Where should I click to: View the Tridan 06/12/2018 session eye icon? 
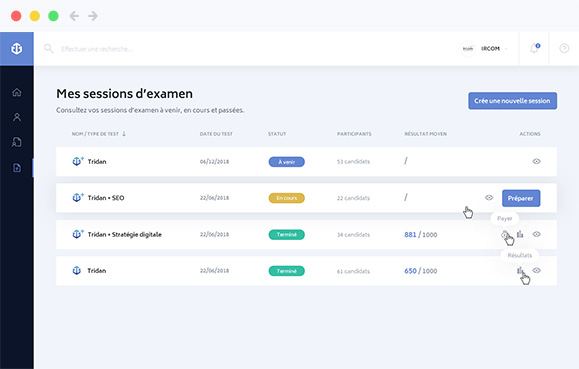(537, 161)
